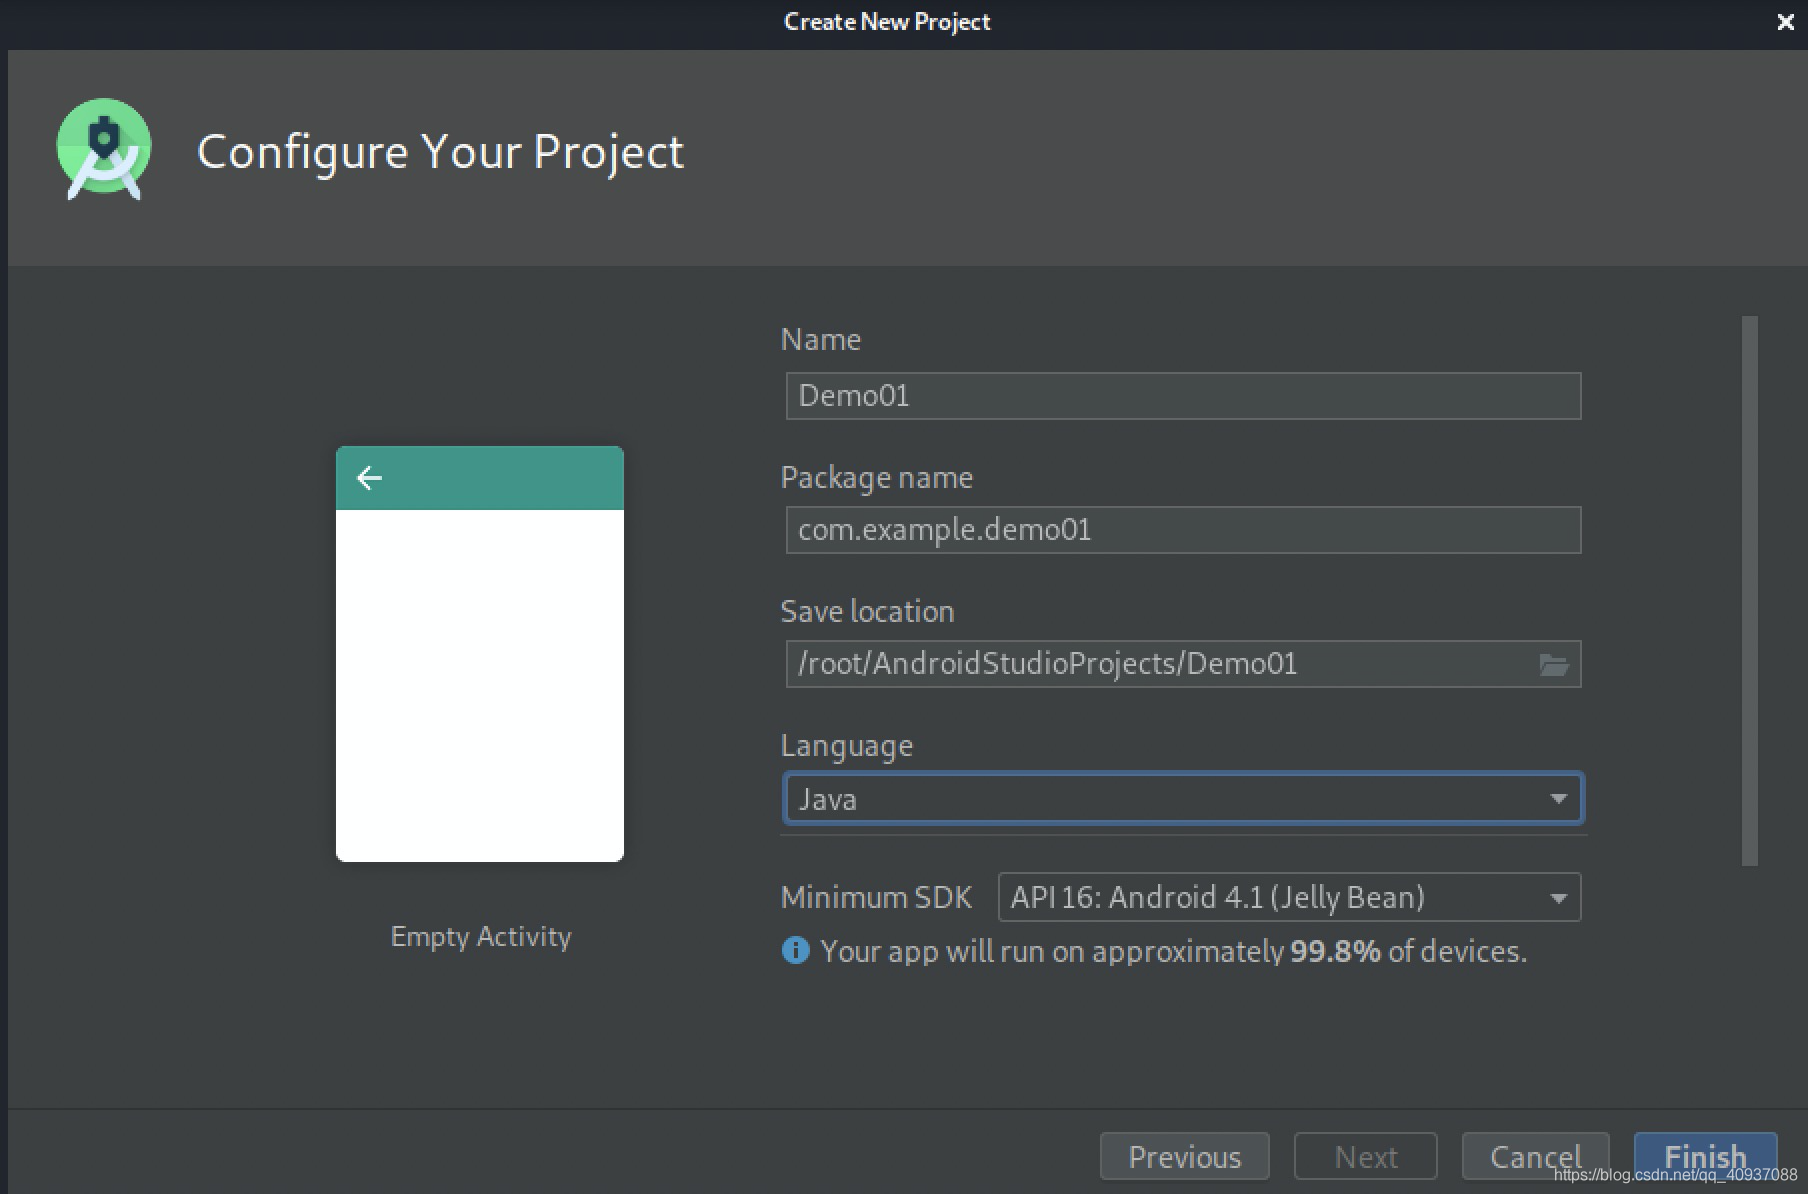Image resolution: width=1808 pixels, height=1194 pixels.
Task: Click the vertical scrollbar of the form
Action: pos(1749,591)
